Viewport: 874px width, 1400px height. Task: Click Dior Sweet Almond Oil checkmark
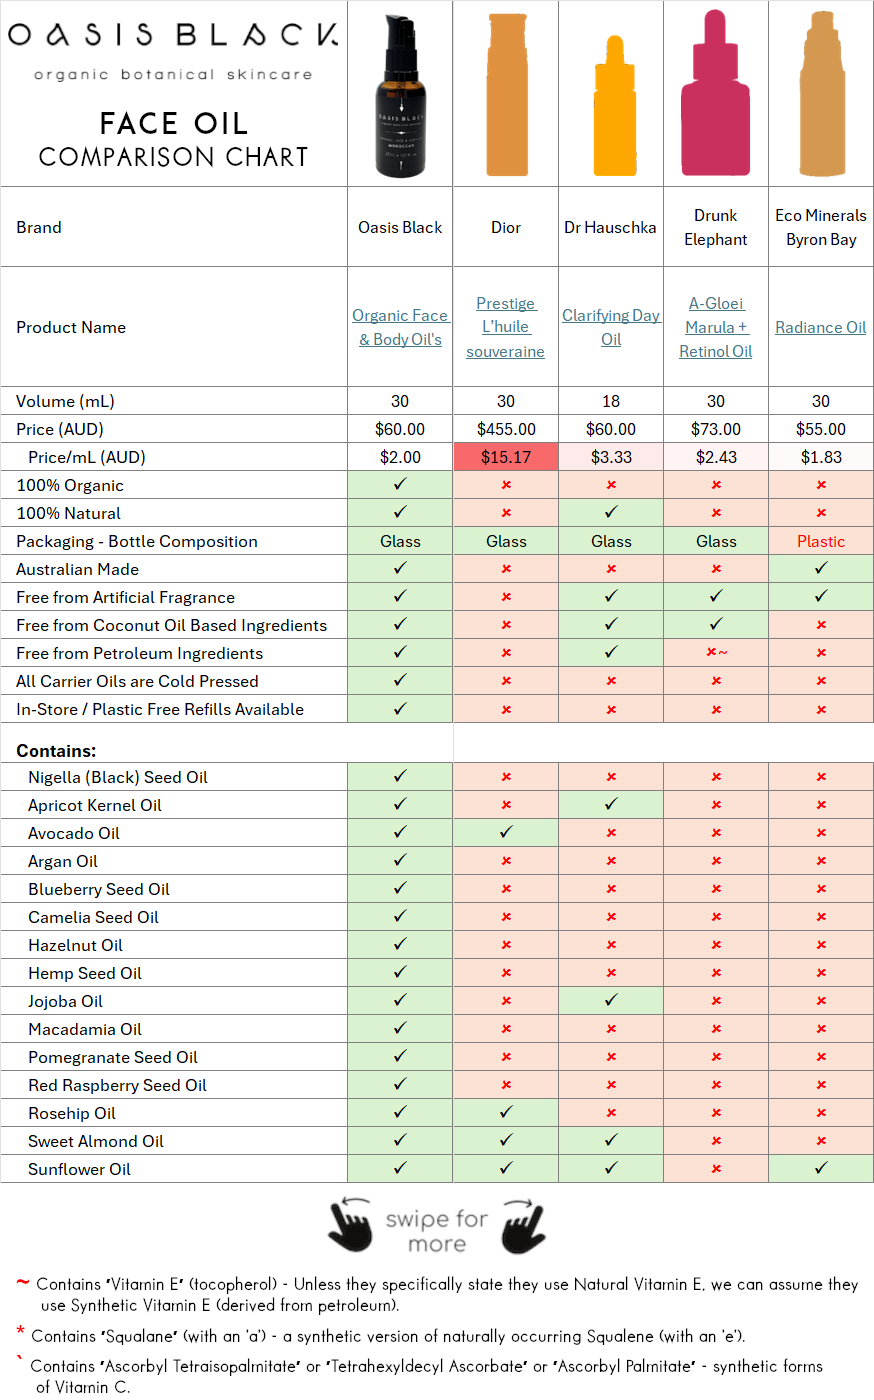click(506, 1140)
